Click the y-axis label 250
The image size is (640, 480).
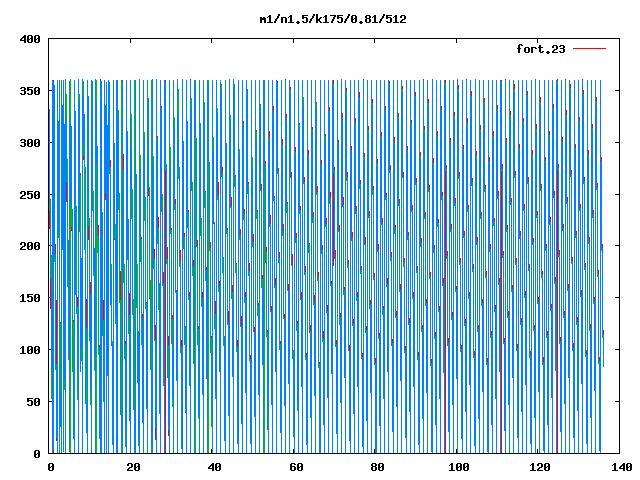point(30,195)
